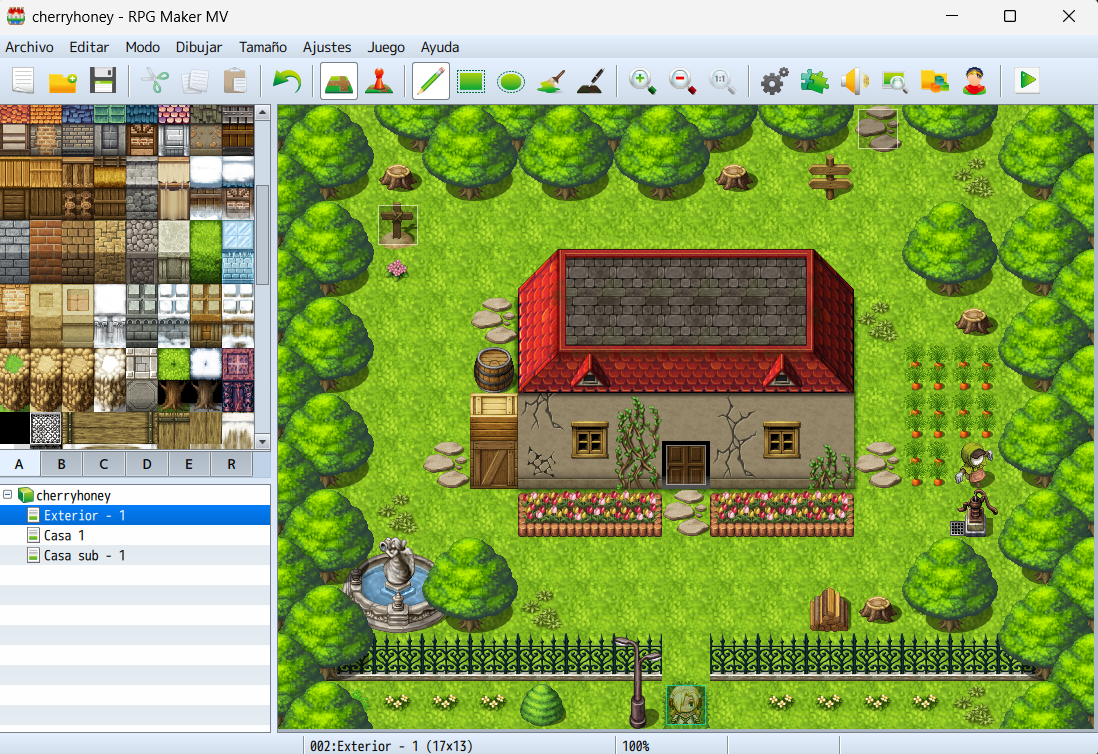
Task: Switch to Map editing mode
Action: 339,81
